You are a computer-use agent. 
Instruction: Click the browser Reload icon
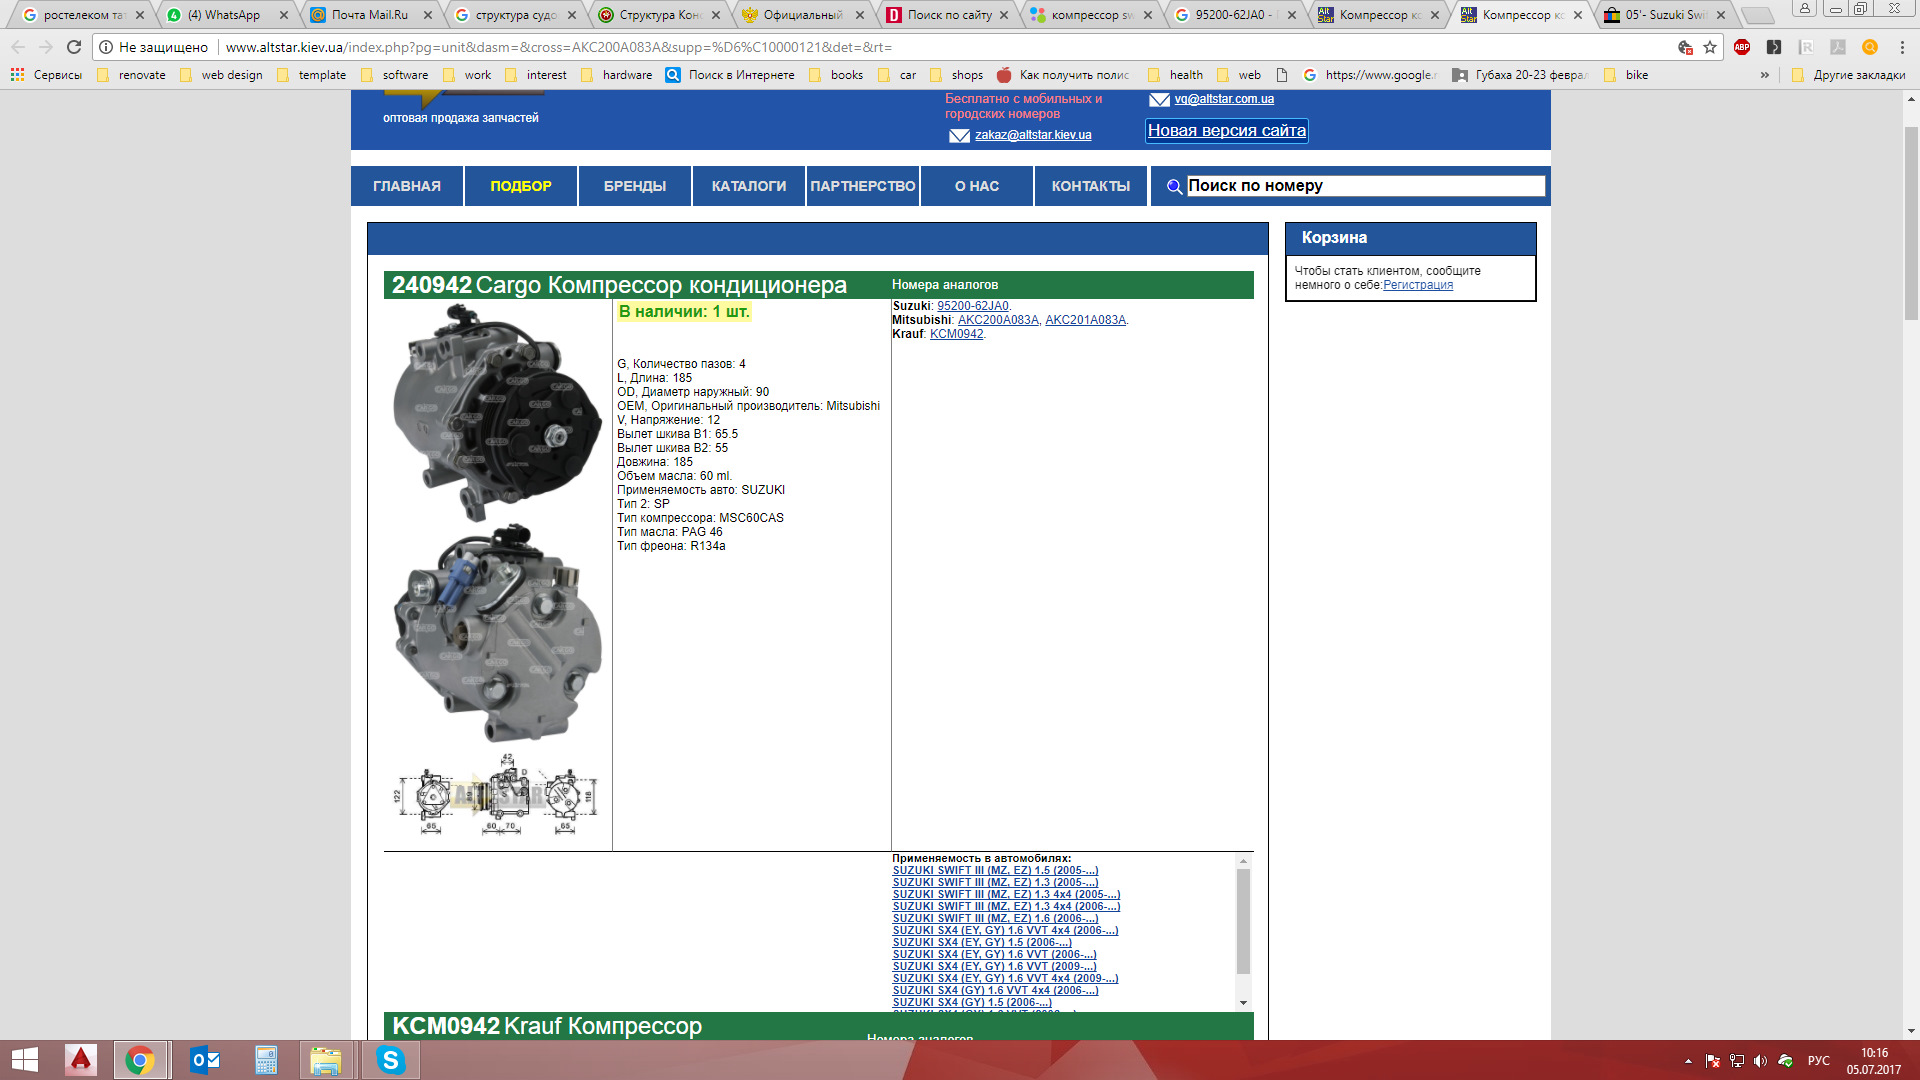[74, 47]
